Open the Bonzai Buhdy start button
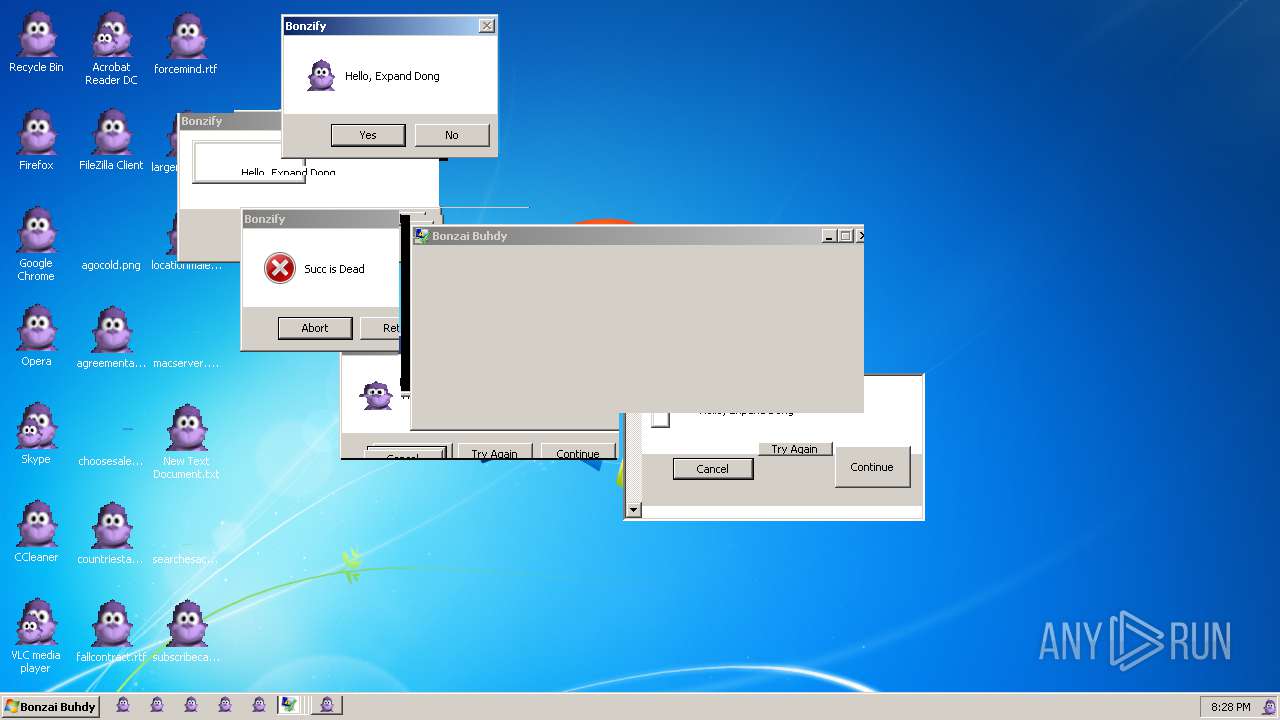This screenshot has width=1280, height=720. click(50, 706)
